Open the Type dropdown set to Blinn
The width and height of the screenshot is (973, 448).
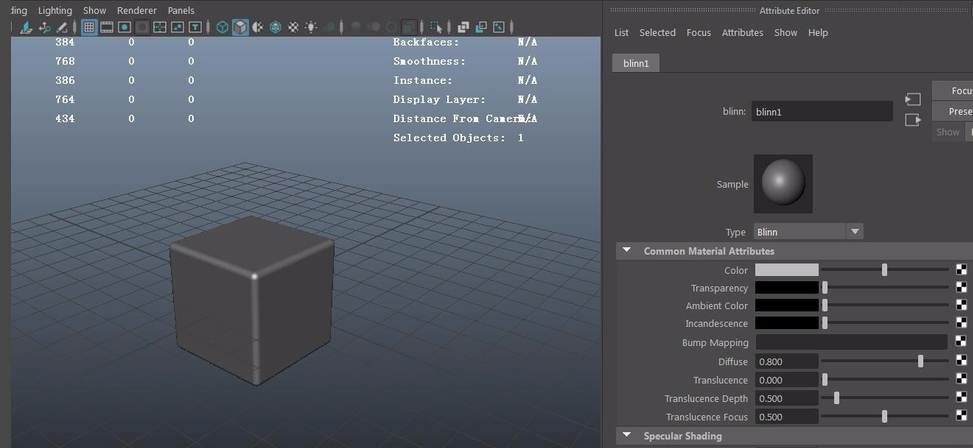(808, 232)
